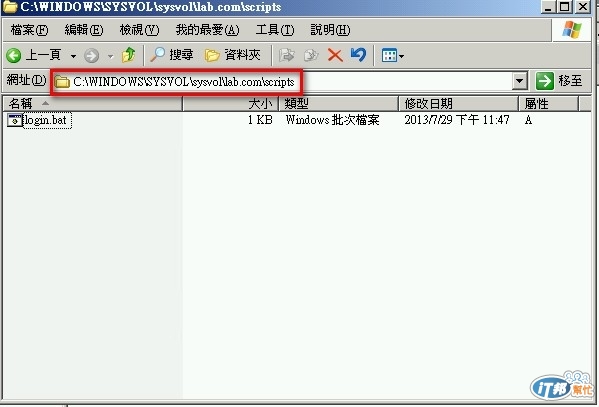The width and height of the screenshot is (599, 407).
Task: Click the 移至 Go button
Action: (559, 81)
